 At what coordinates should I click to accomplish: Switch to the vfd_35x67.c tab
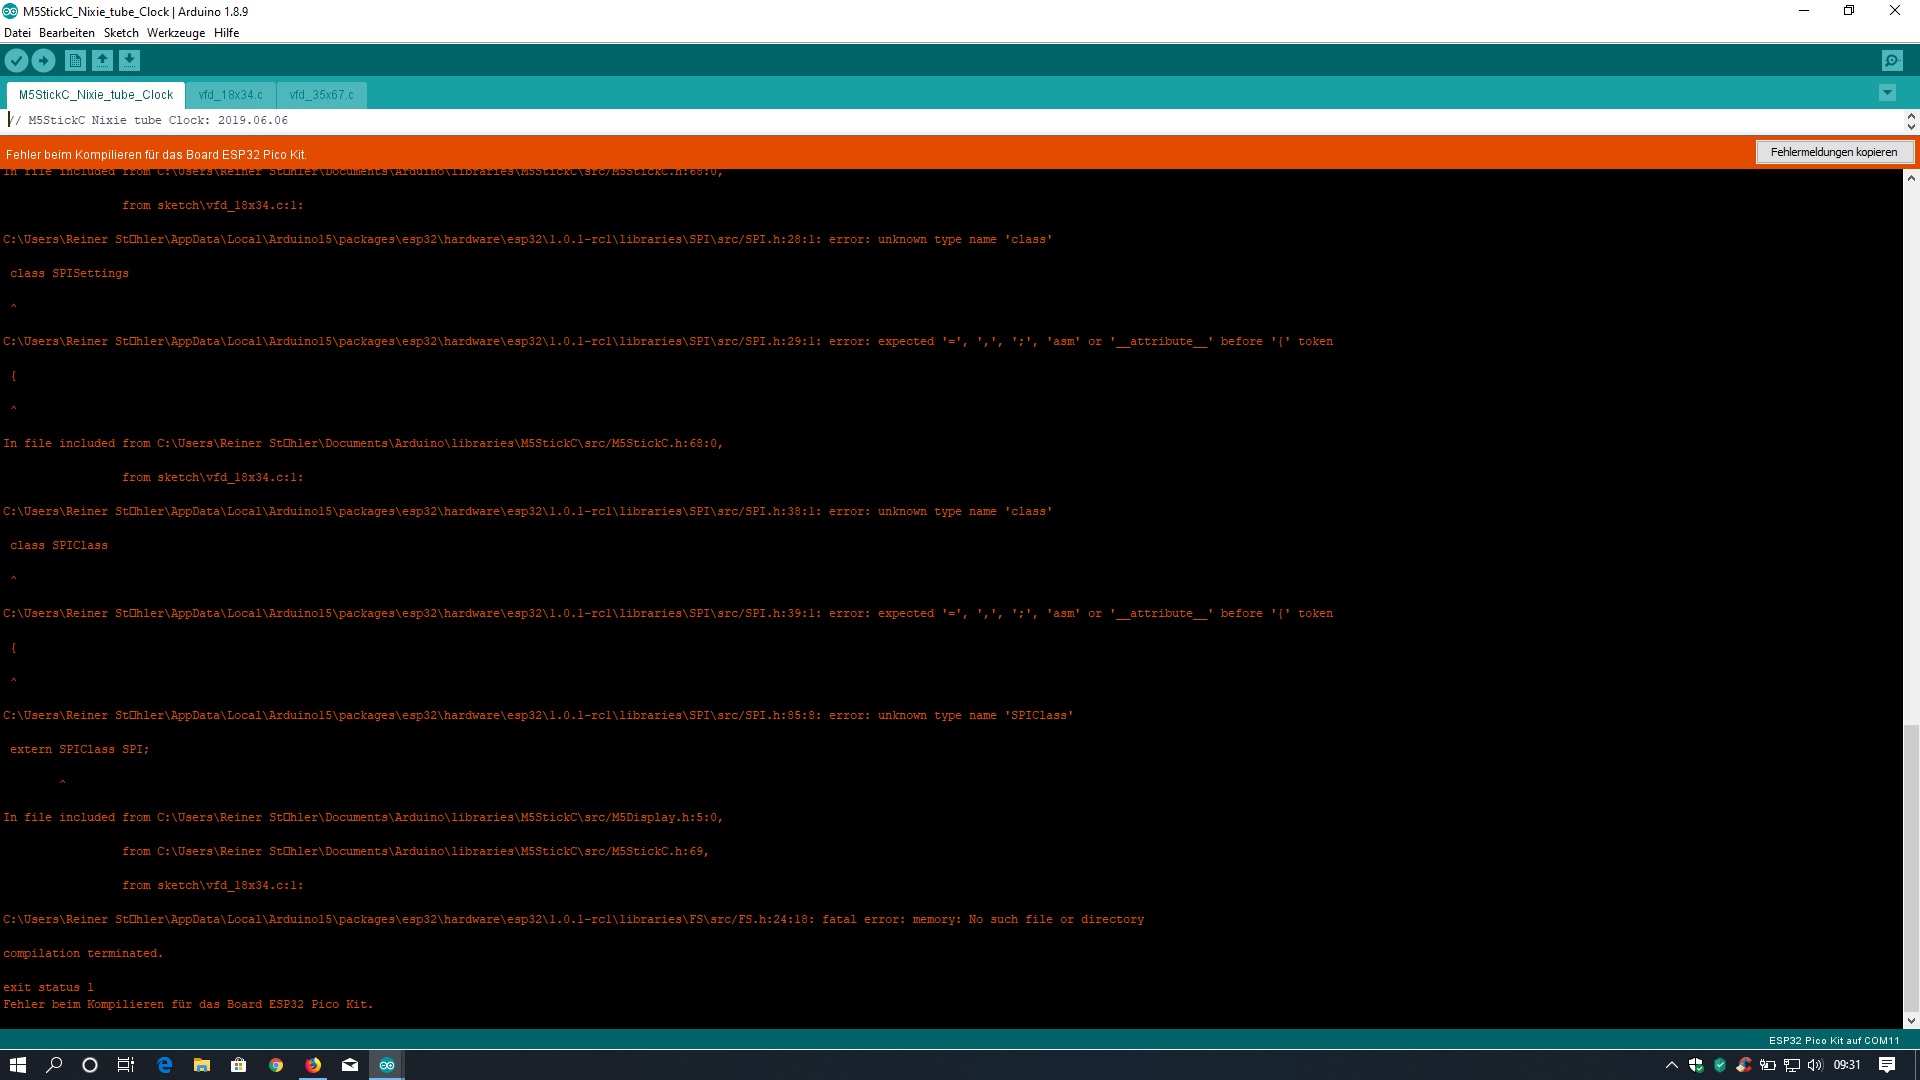point(321,95)
